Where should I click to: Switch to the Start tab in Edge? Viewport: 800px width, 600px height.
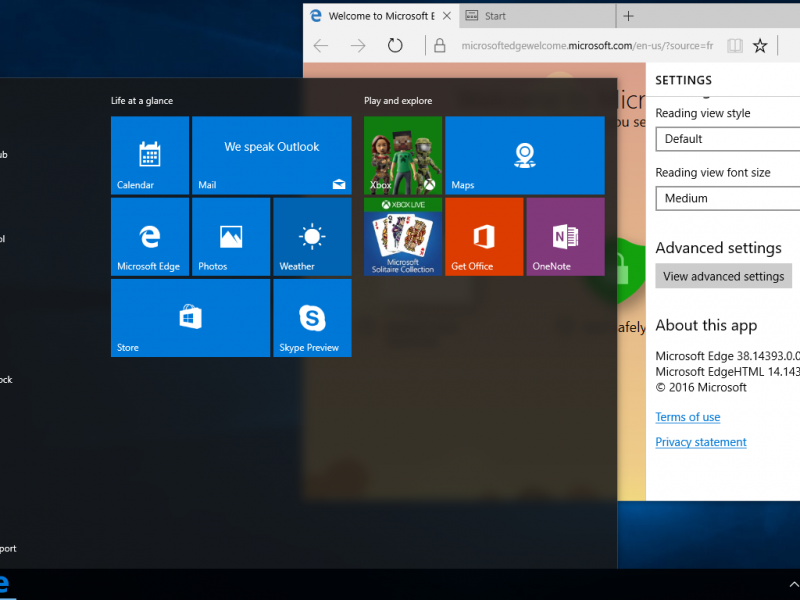click(537, 16)
